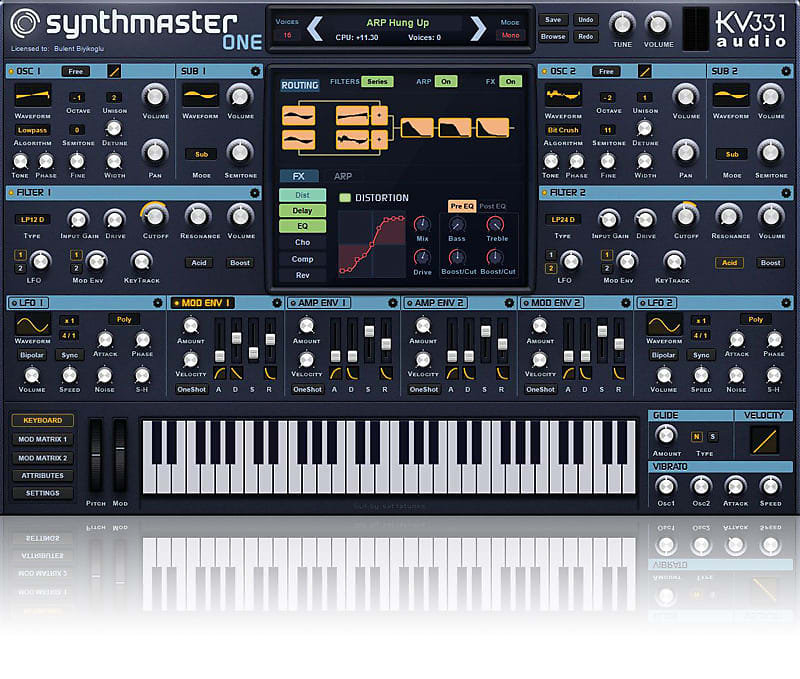Adjust the Cutoff knob in Filter 1
Viewport: 800px width, 679px height.
coord(154,216)
